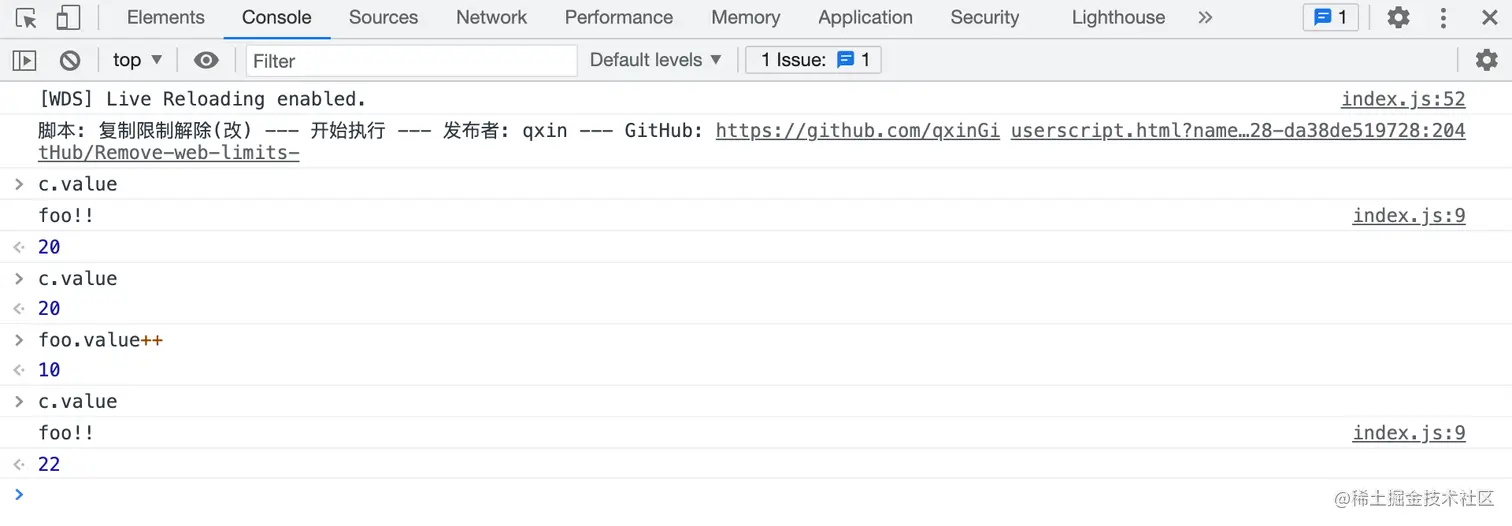Show more tabs with double chevron
The image size is (1512, 526).
1205,18
